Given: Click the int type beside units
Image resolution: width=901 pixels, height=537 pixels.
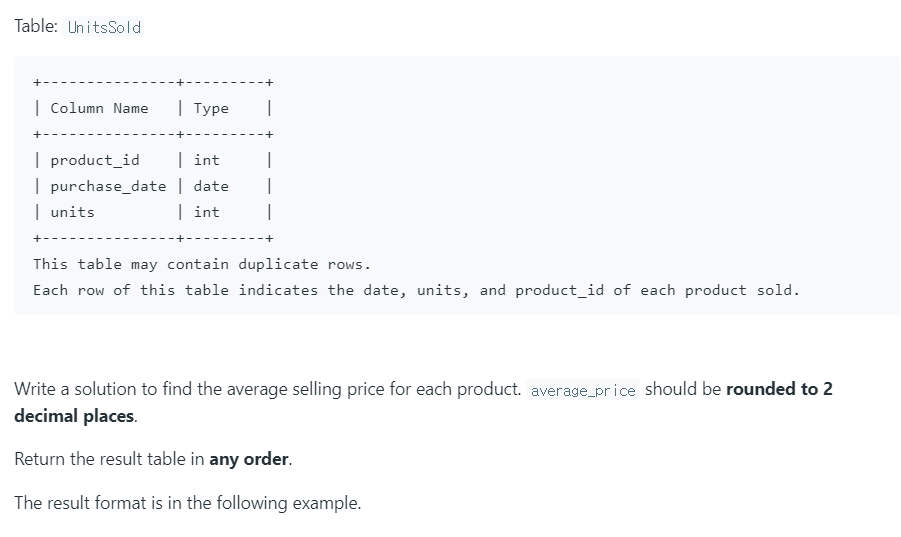Looking at the screenshot, I should tap(207, 212).
